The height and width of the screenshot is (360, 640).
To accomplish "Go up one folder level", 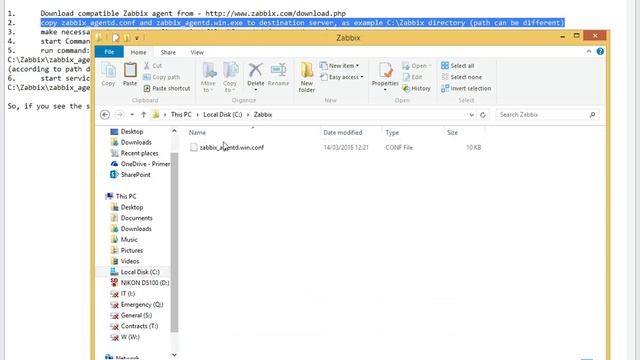I will [143, 115].
